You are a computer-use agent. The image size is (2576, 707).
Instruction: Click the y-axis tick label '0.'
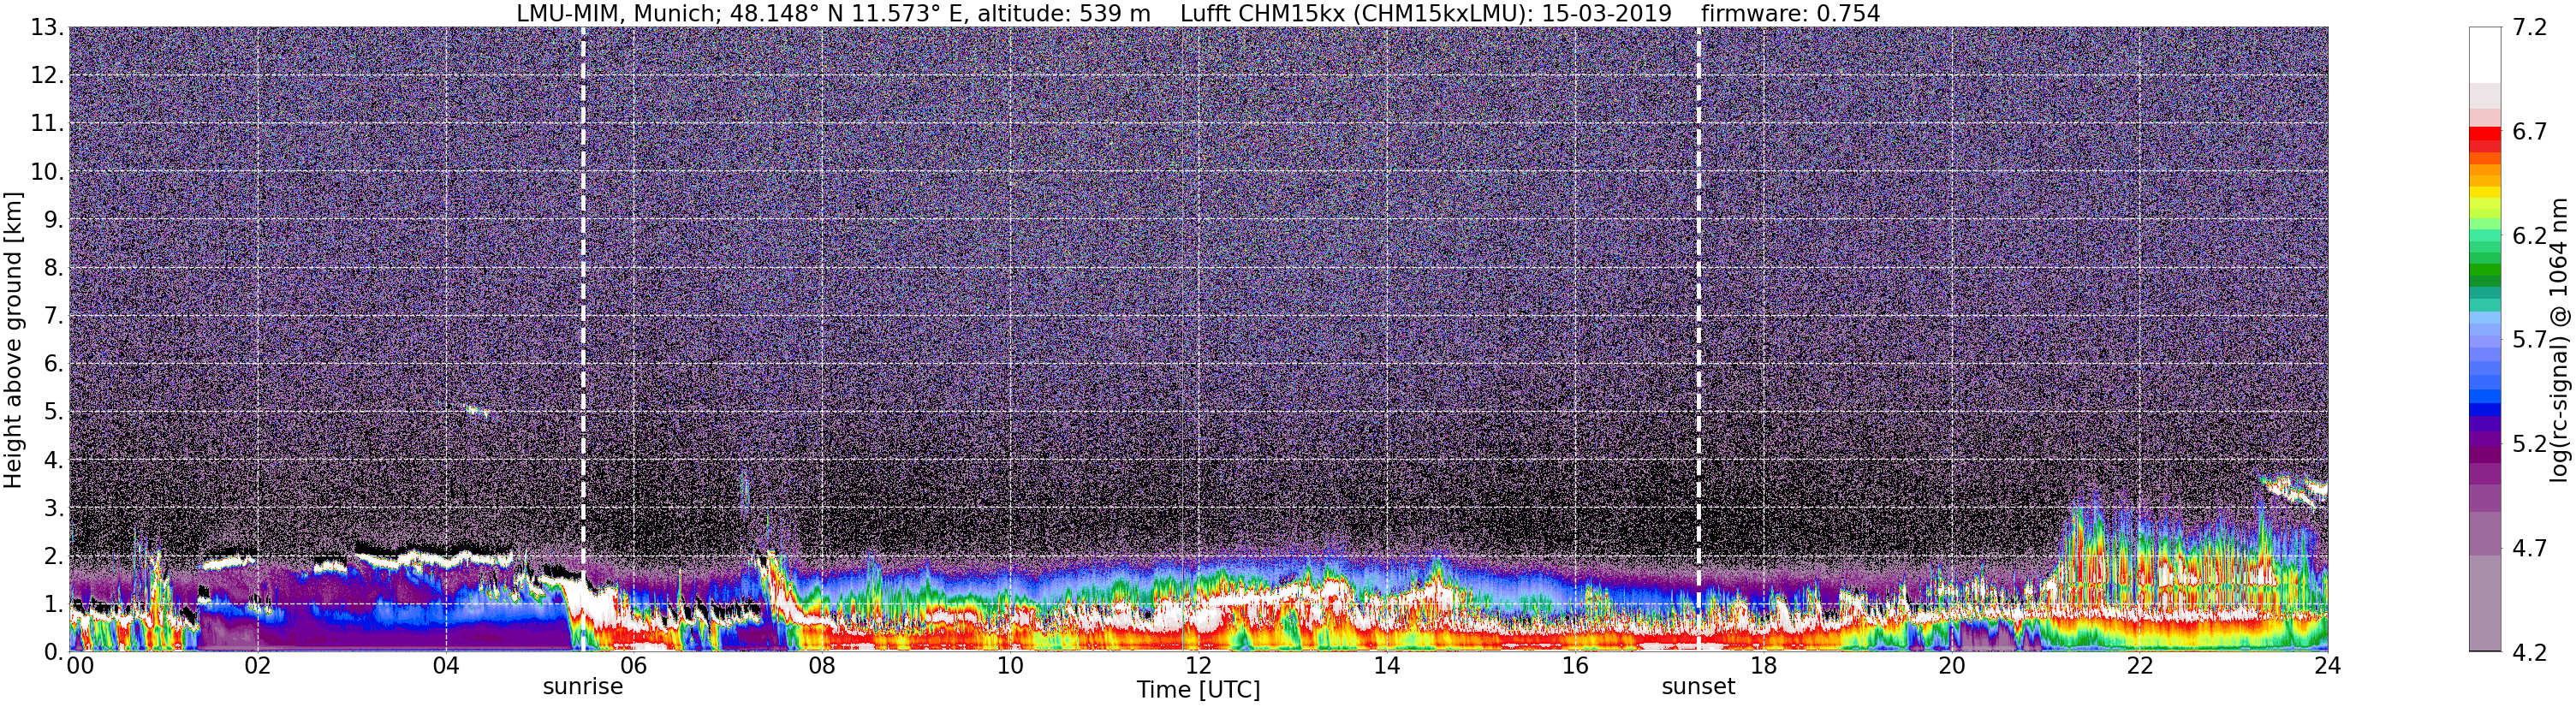(54, 651)
